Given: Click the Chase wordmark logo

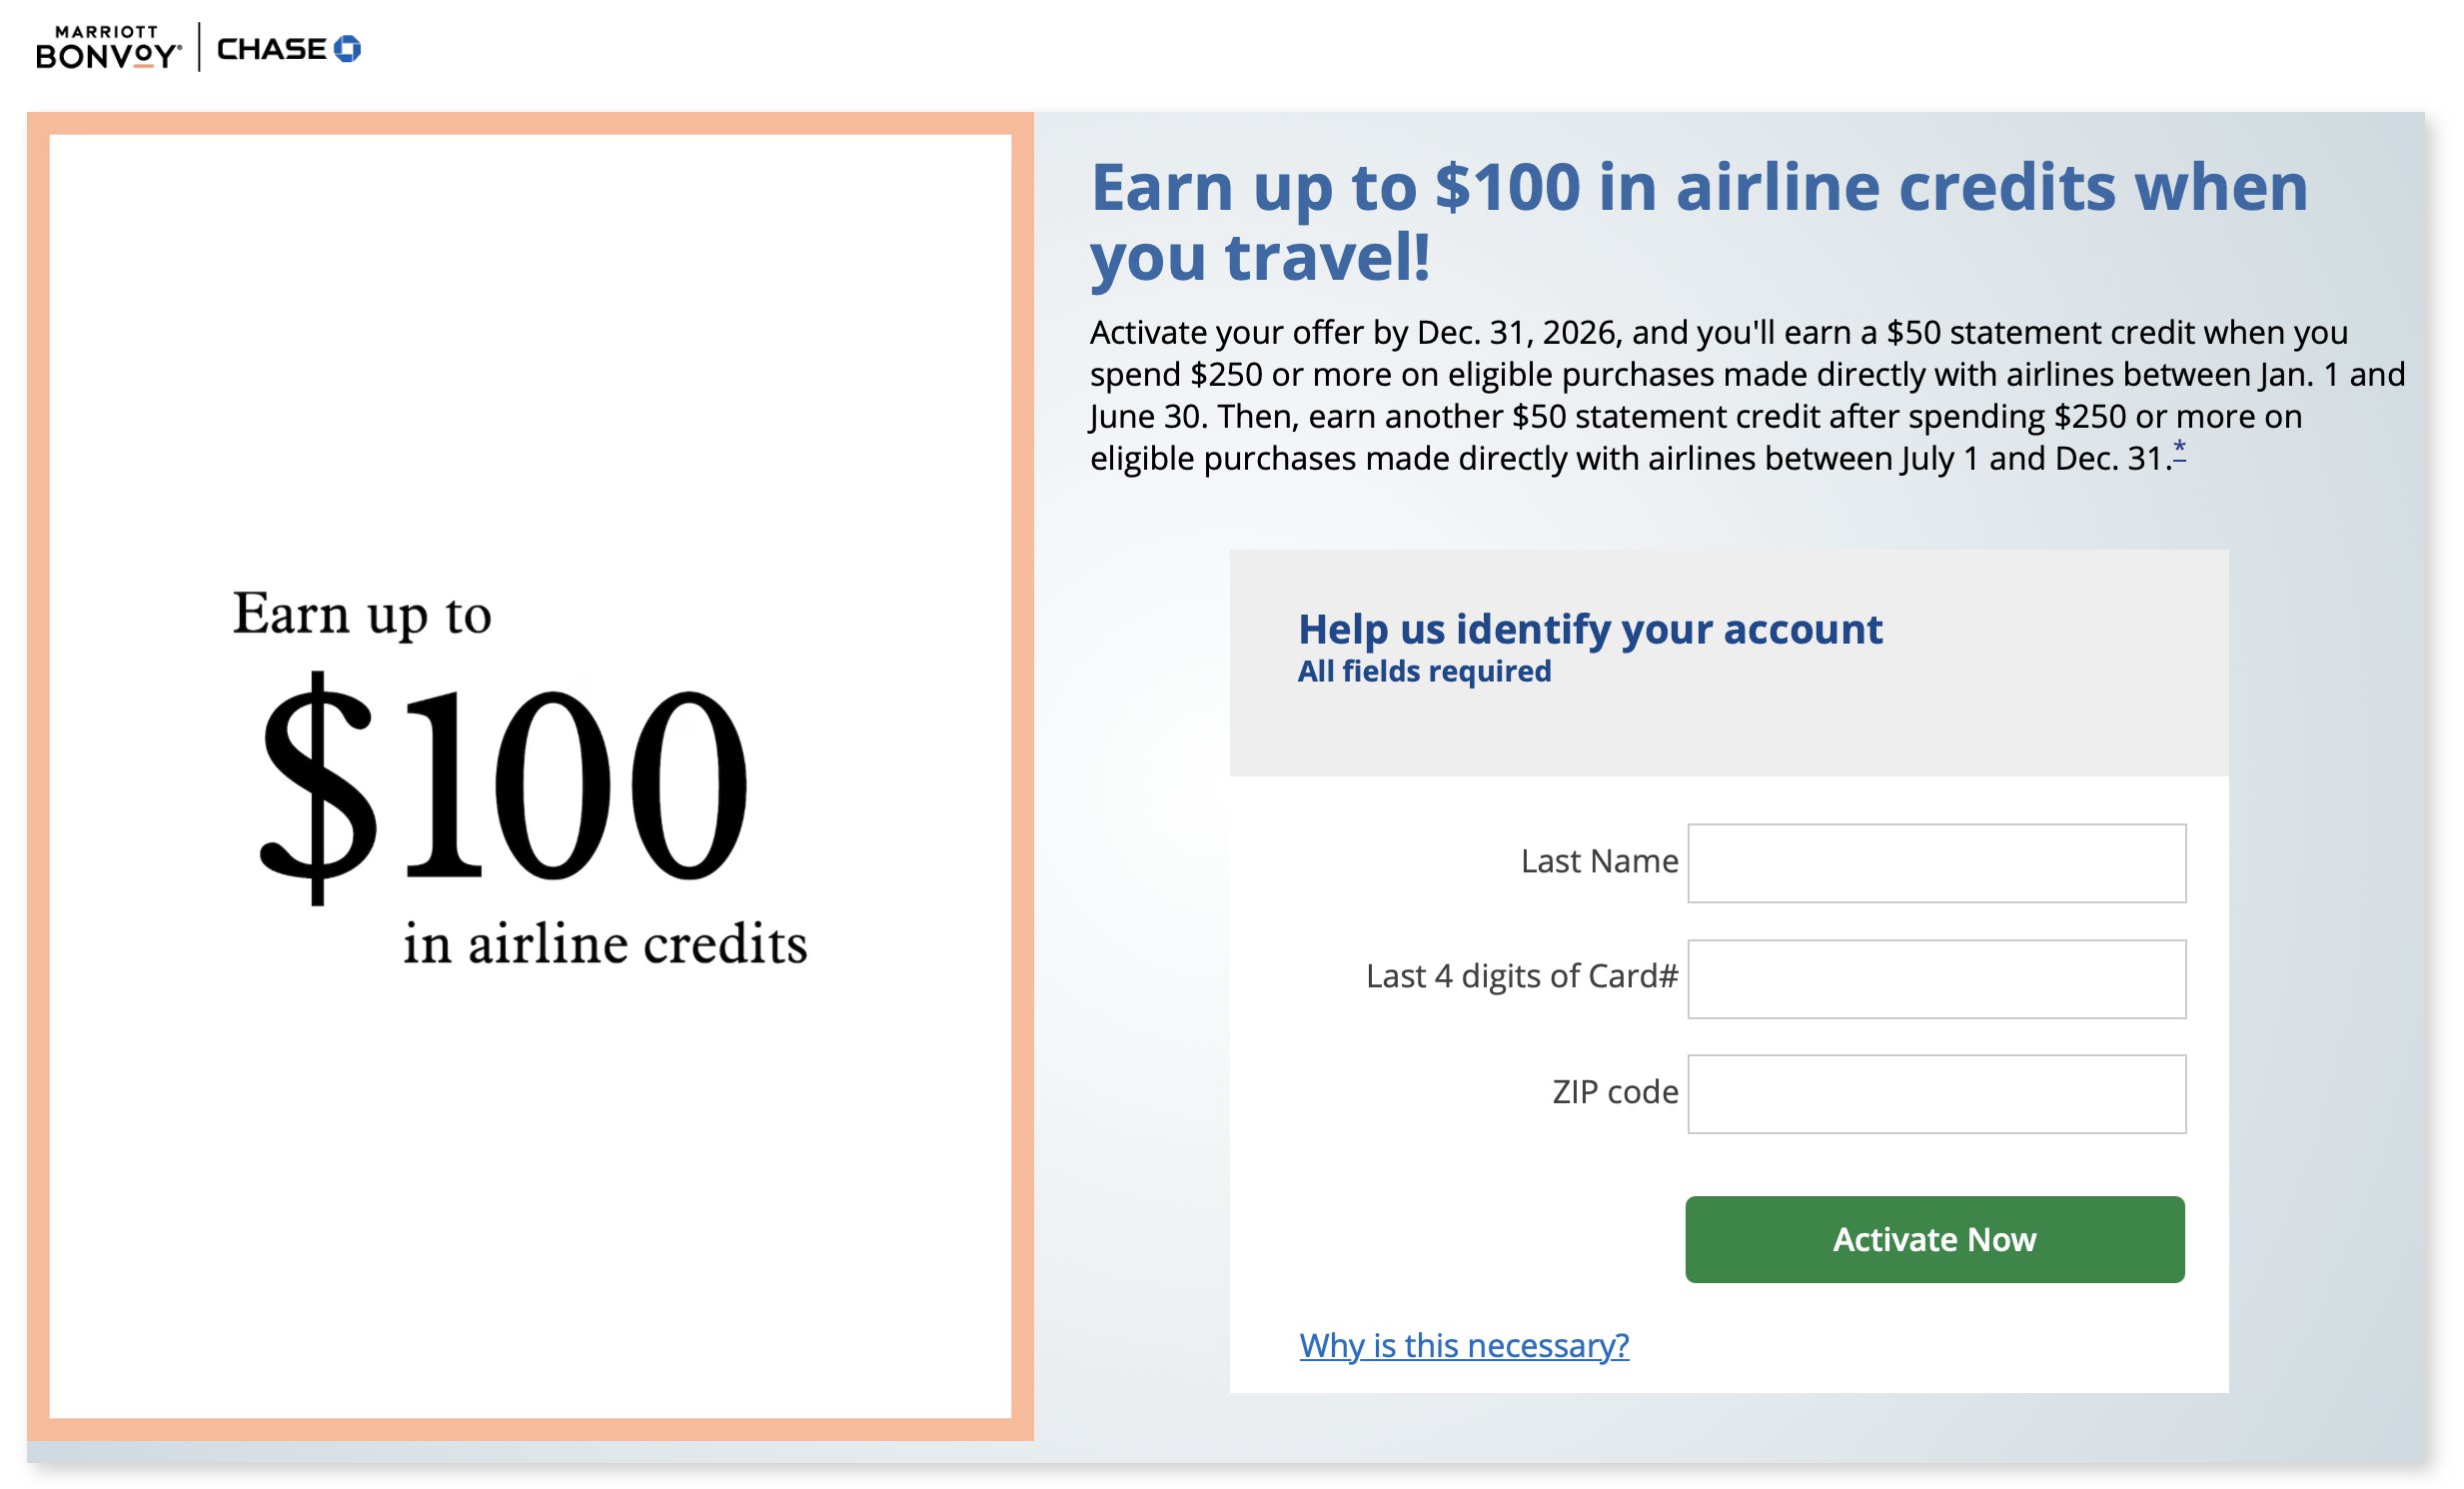Looking at the screenshot, I should click(x=271, y=49).
